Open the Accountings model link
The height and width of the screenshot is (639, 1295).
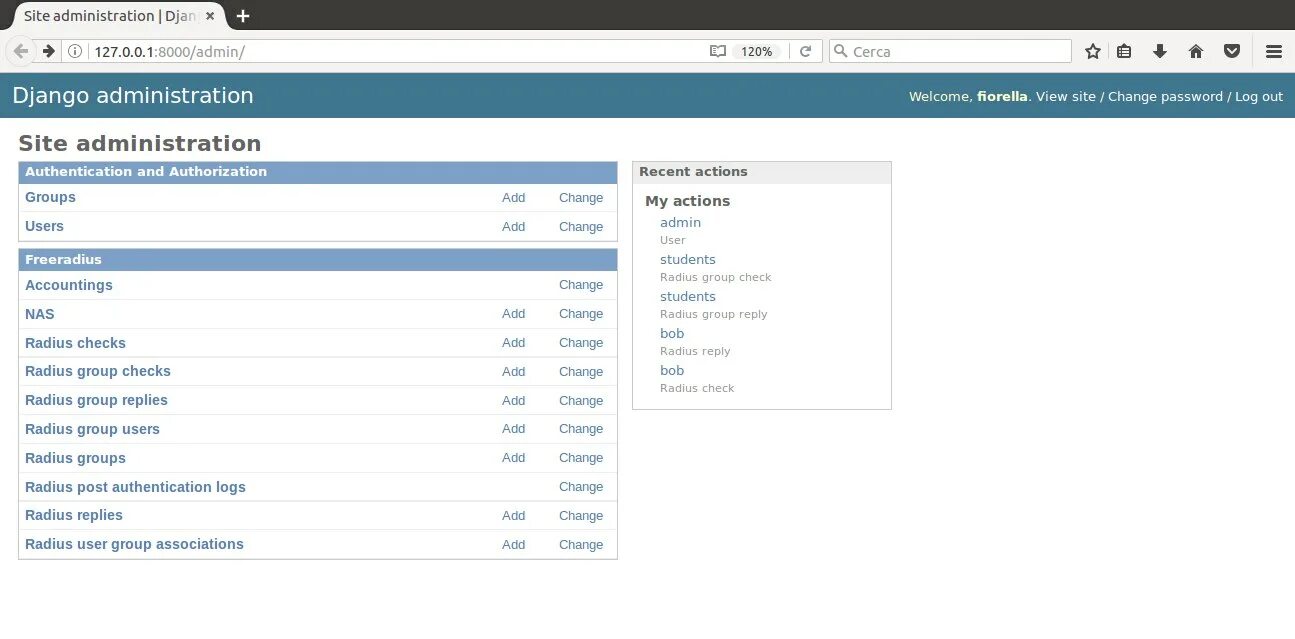pos(69,285)
